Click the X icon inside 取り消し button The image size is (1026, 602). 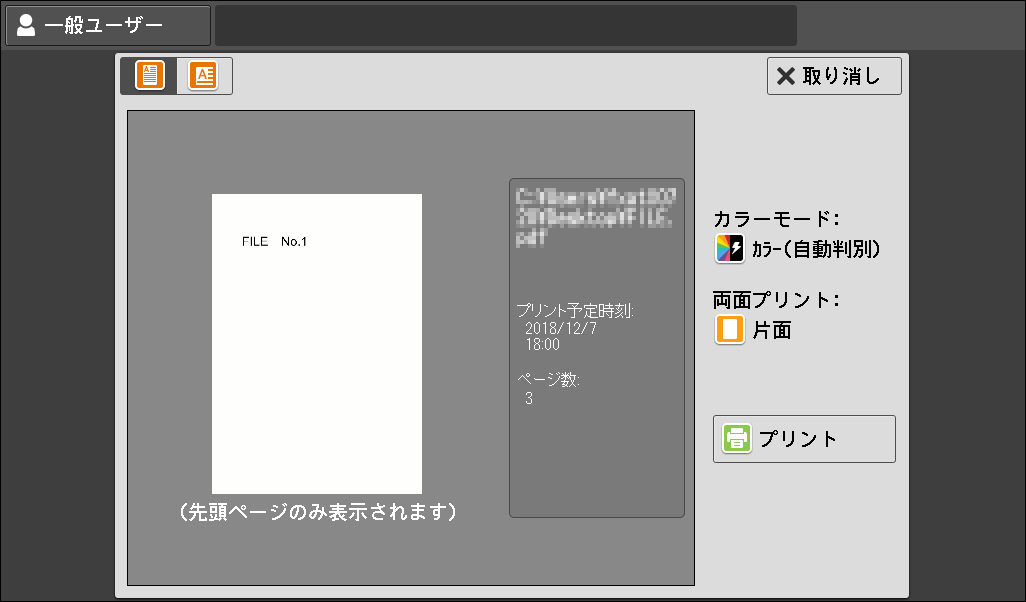(787, 75)
